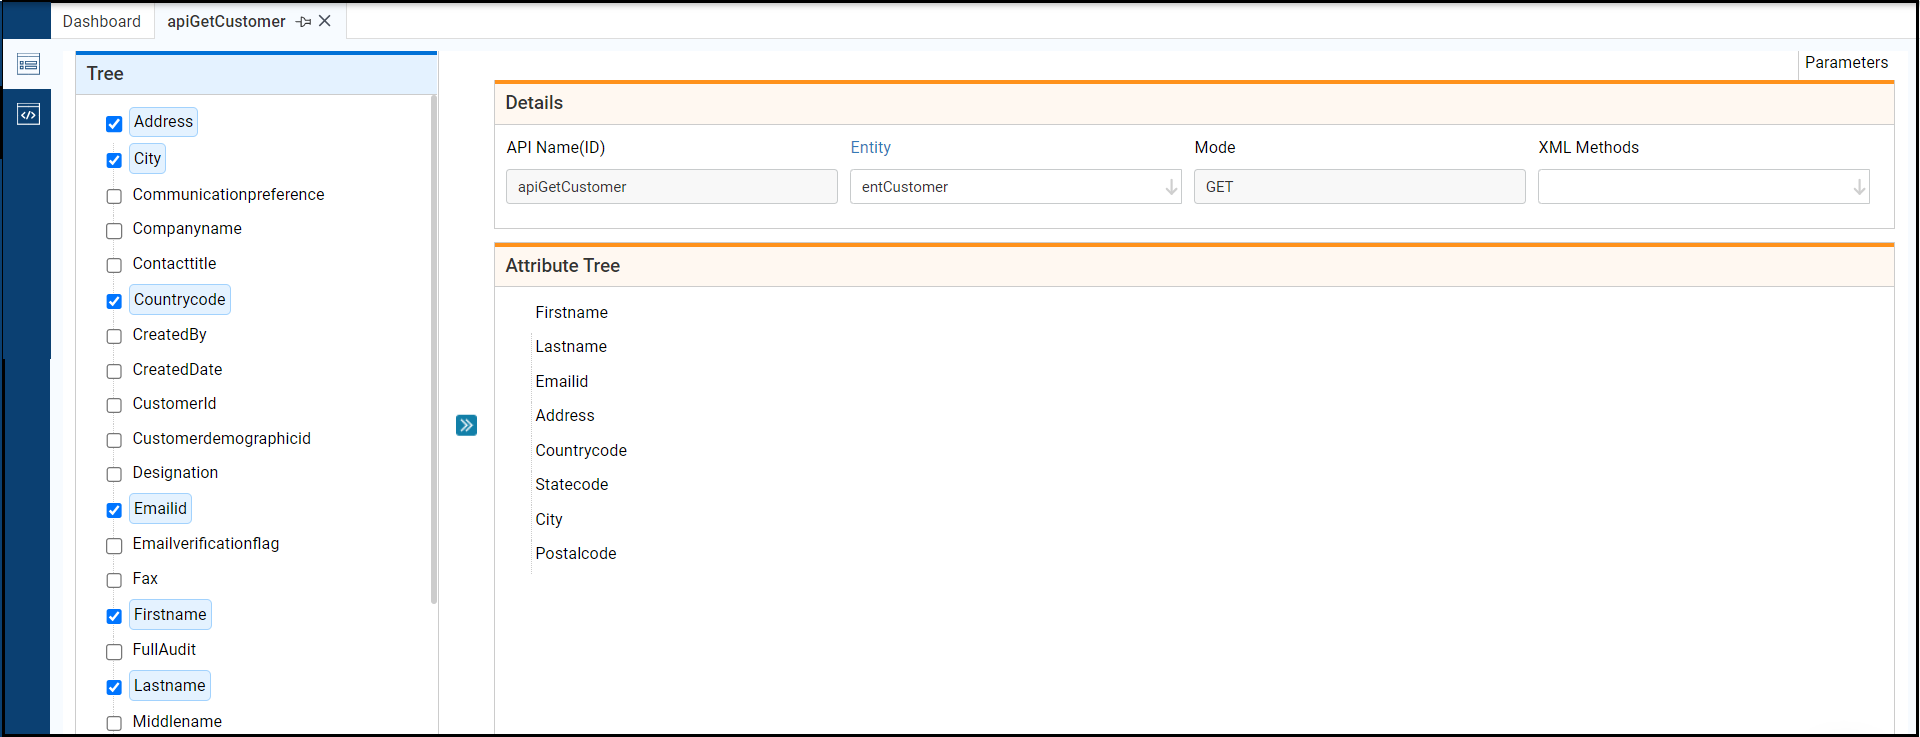Open the code view sidebar icon
The width and height of the screenshot is (1920, 737).
[x=28, y=115]
